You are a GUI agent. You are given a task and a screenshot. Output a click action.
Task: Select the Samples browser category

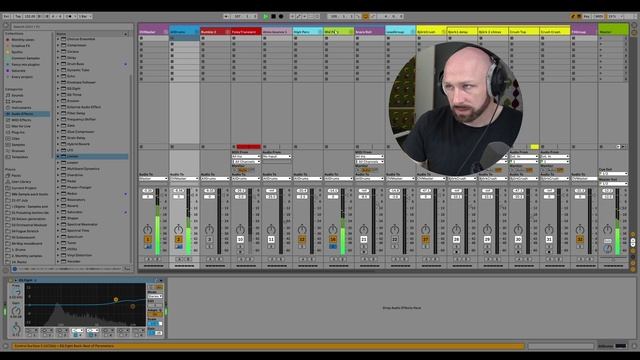[18, 144]
